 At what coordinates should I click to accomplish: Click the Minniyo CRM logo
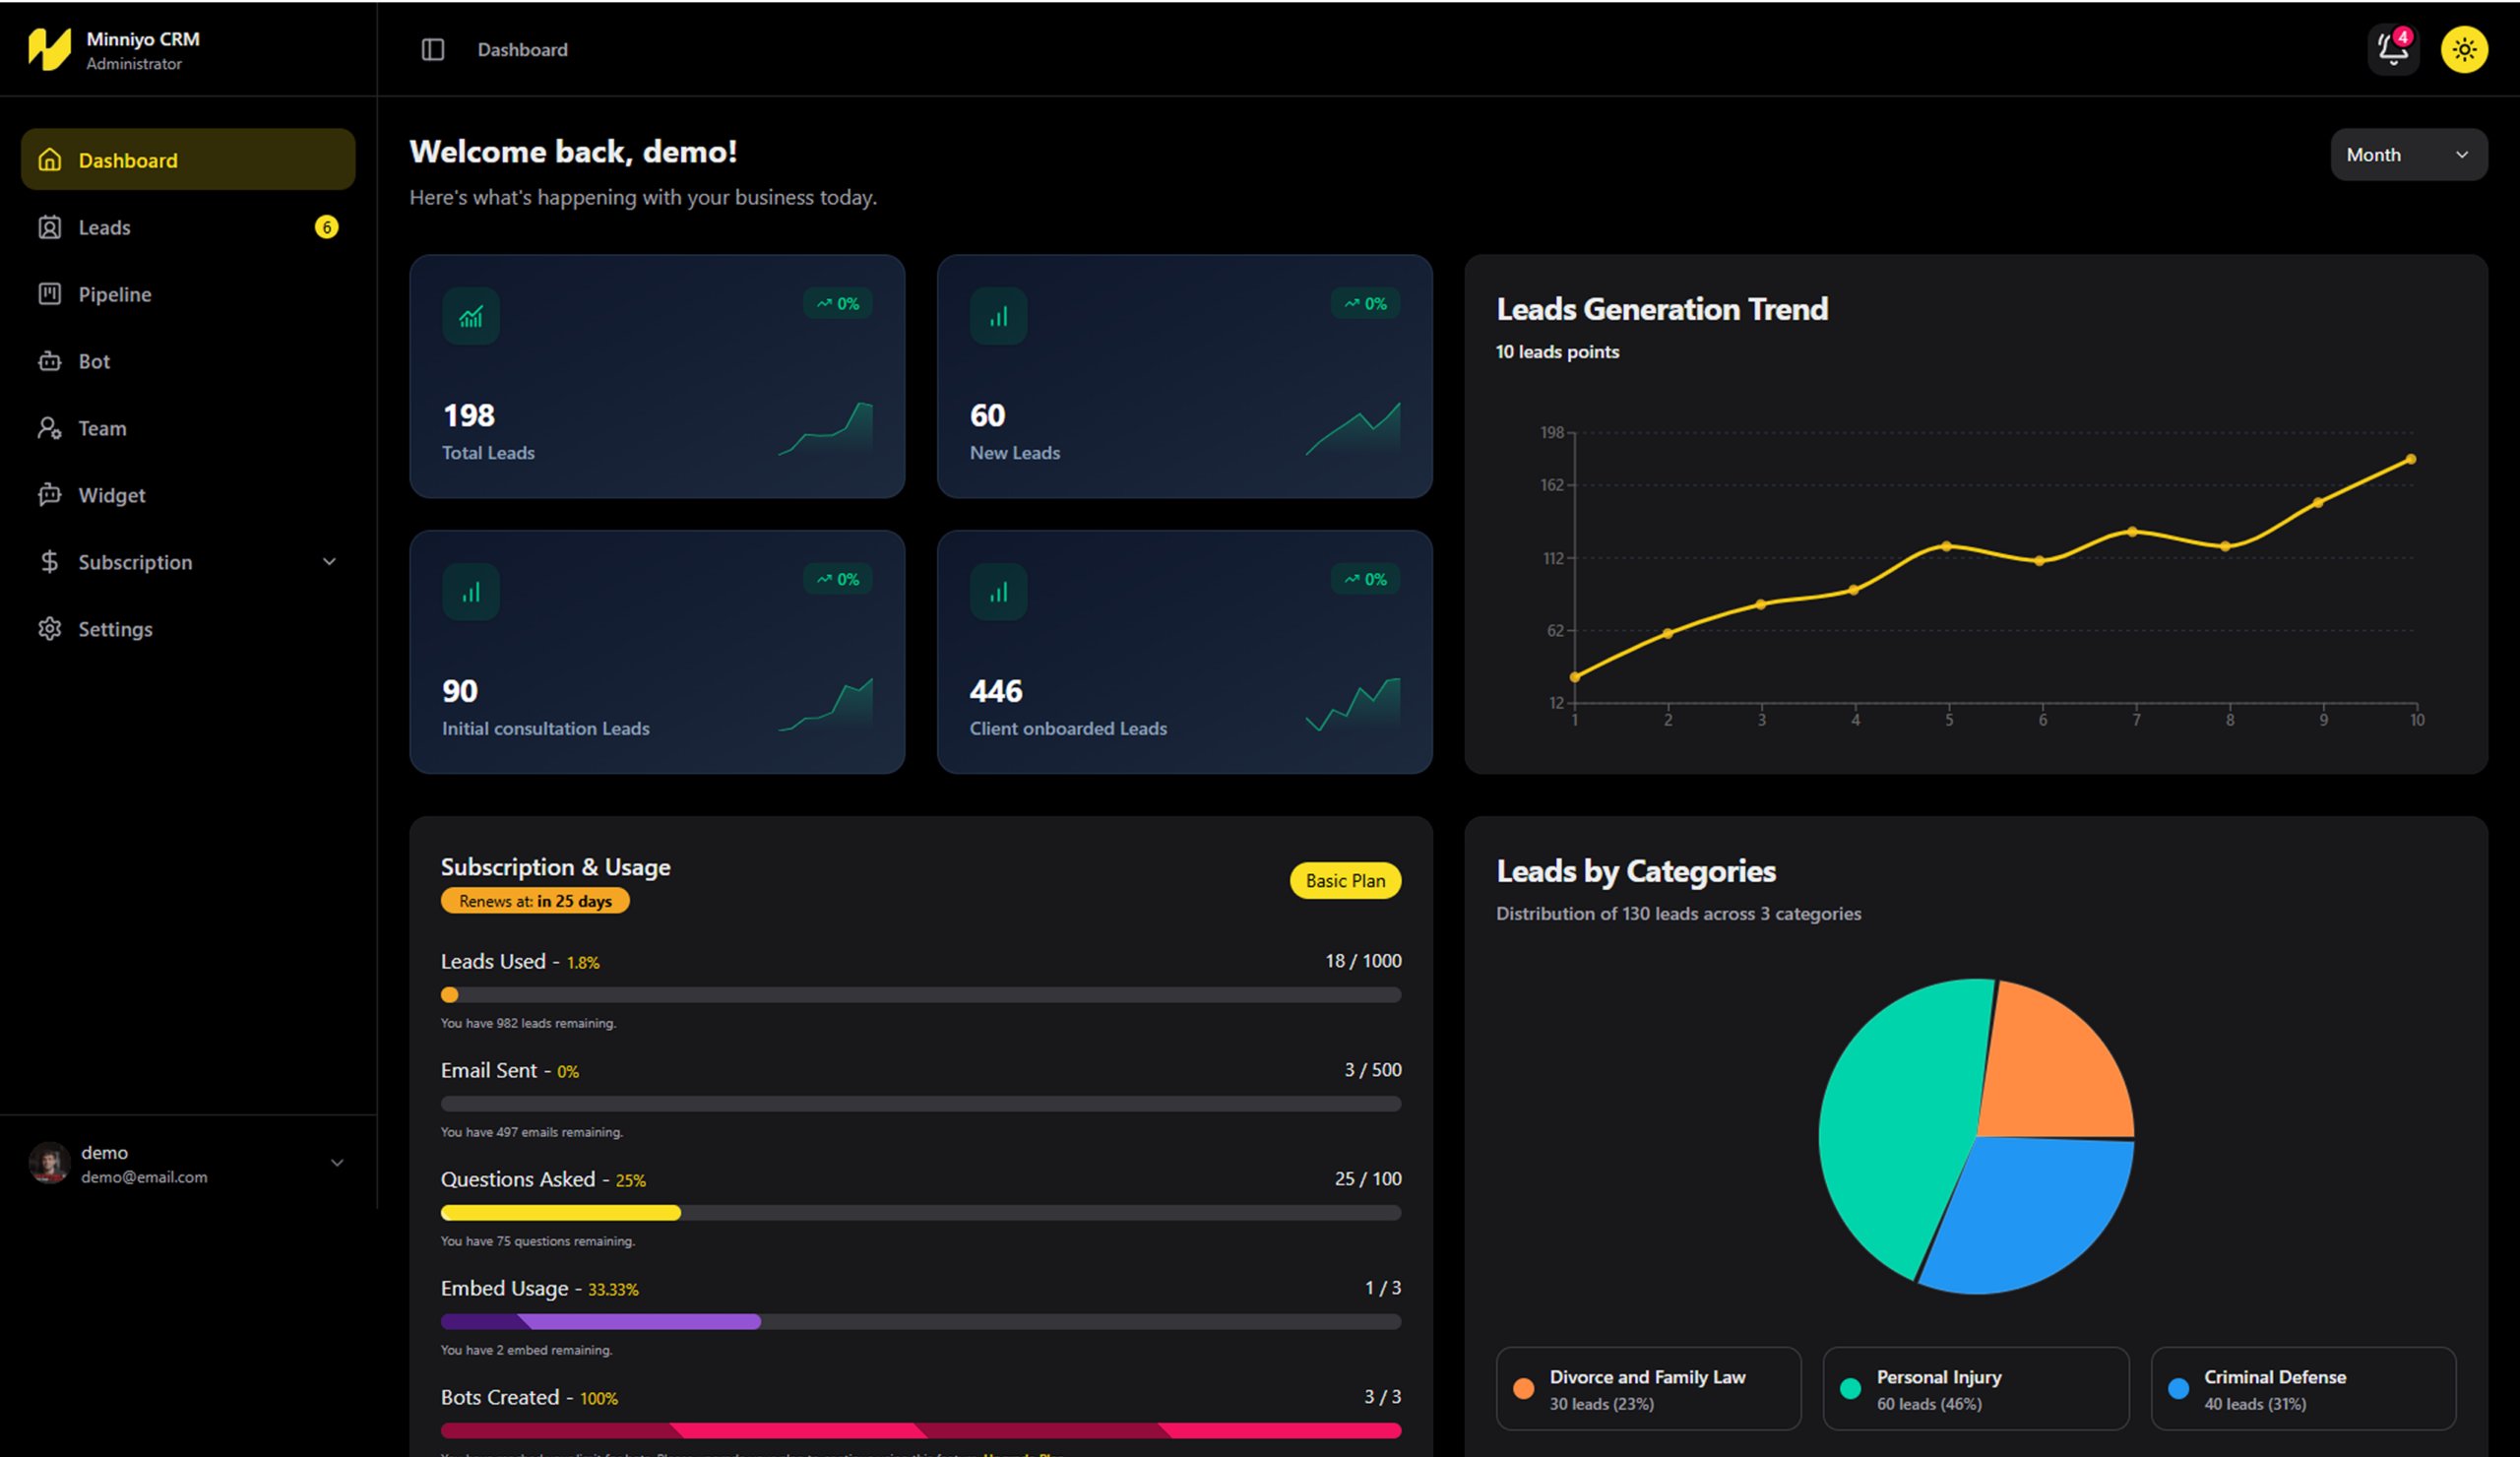(49, 49)
